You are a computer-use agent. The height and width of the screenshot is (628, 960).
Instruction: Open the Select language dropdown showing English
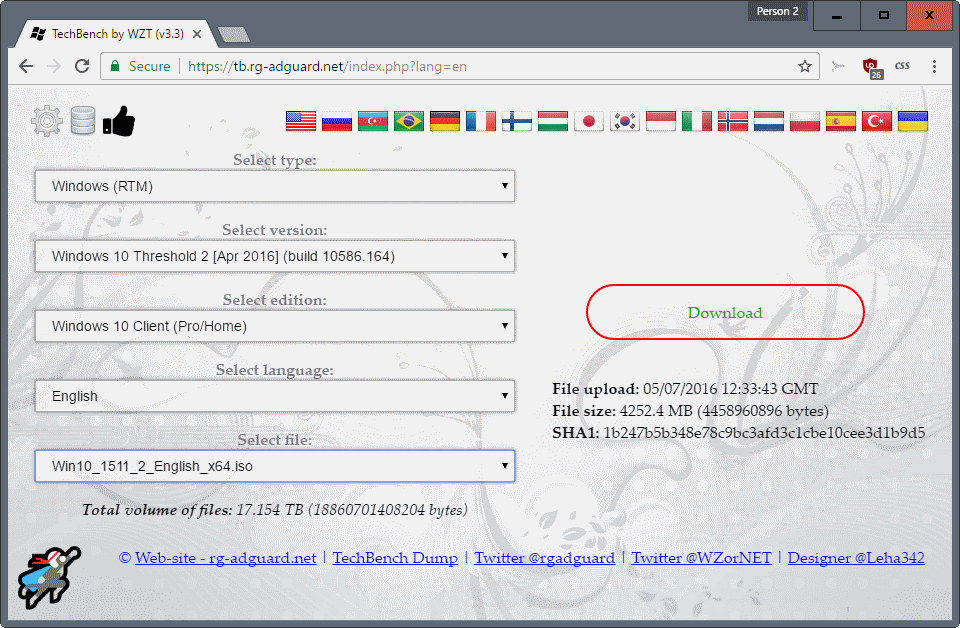pyautogui.click(x=275, y=396)
